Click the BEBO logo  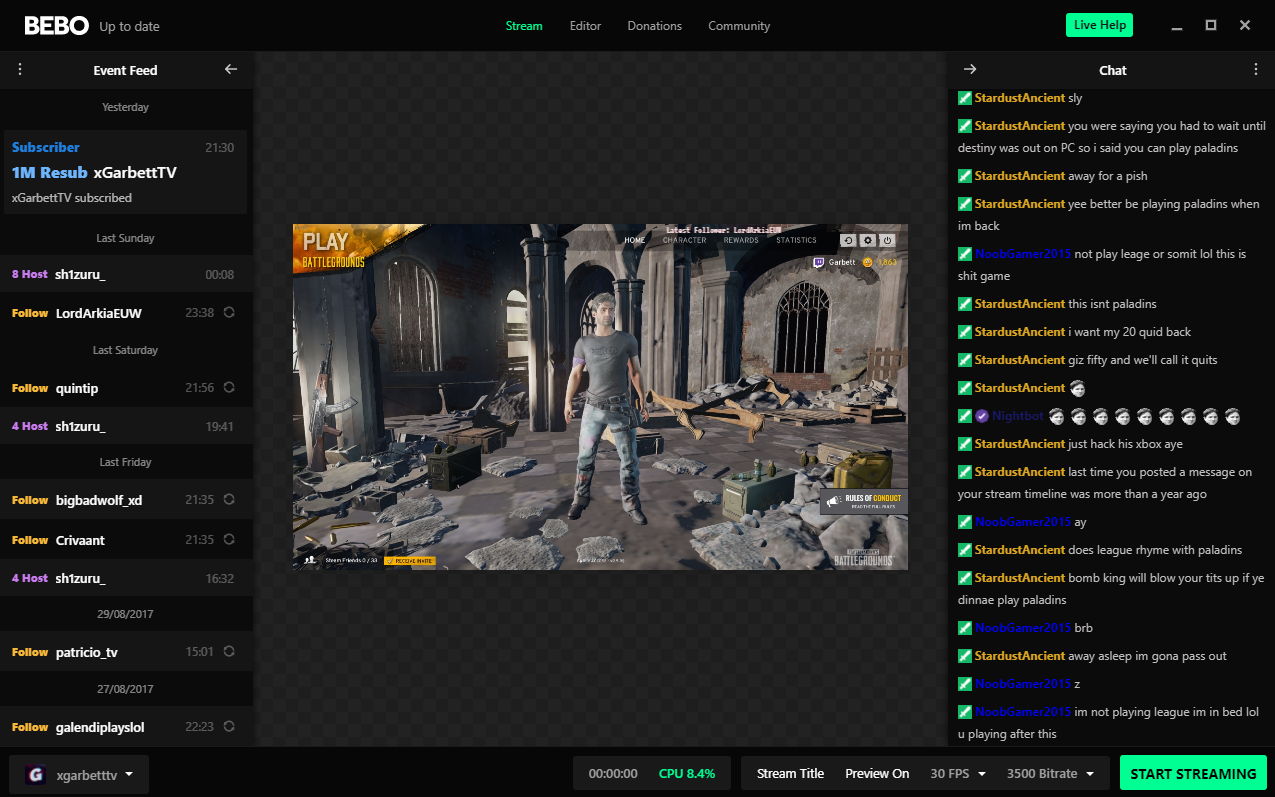pyautogui.click(x=56, y=26)
